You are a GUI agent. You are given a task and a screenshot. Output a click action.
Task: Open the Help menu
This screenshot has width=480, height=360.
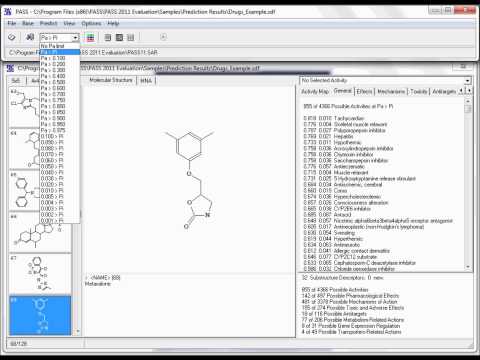pos(113,23)
